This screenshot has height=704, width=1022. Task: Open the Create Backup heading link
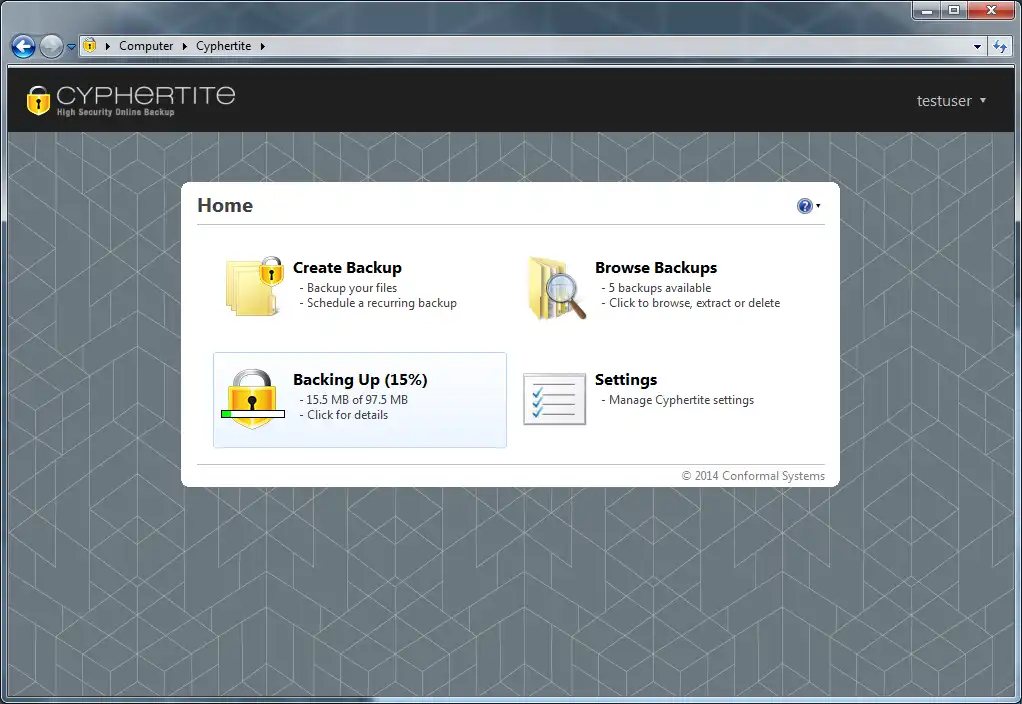pos(347,268)
